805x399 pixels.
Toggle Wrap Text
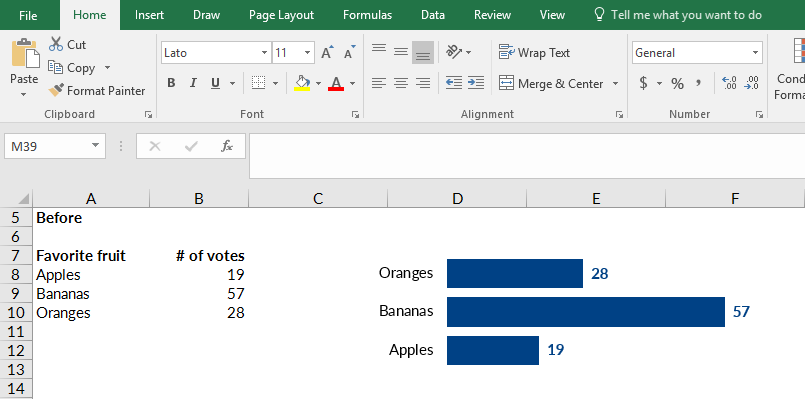(534, 52)
